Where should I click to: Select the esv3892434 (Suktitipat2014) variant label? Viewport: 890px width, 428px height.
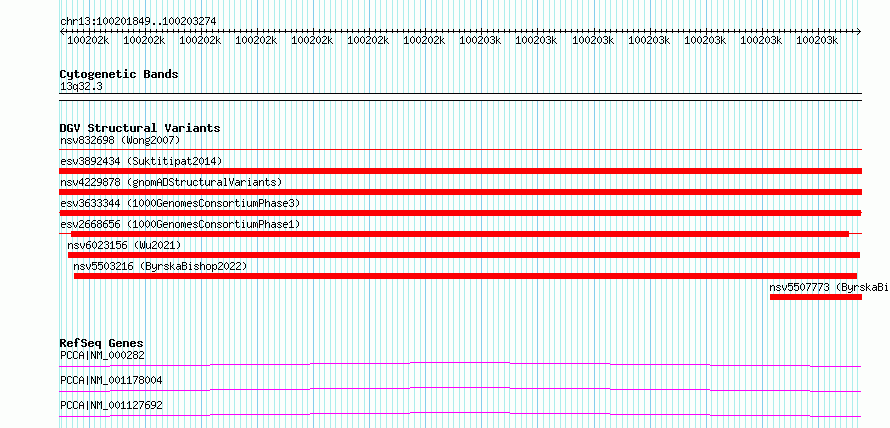[141, 161]
